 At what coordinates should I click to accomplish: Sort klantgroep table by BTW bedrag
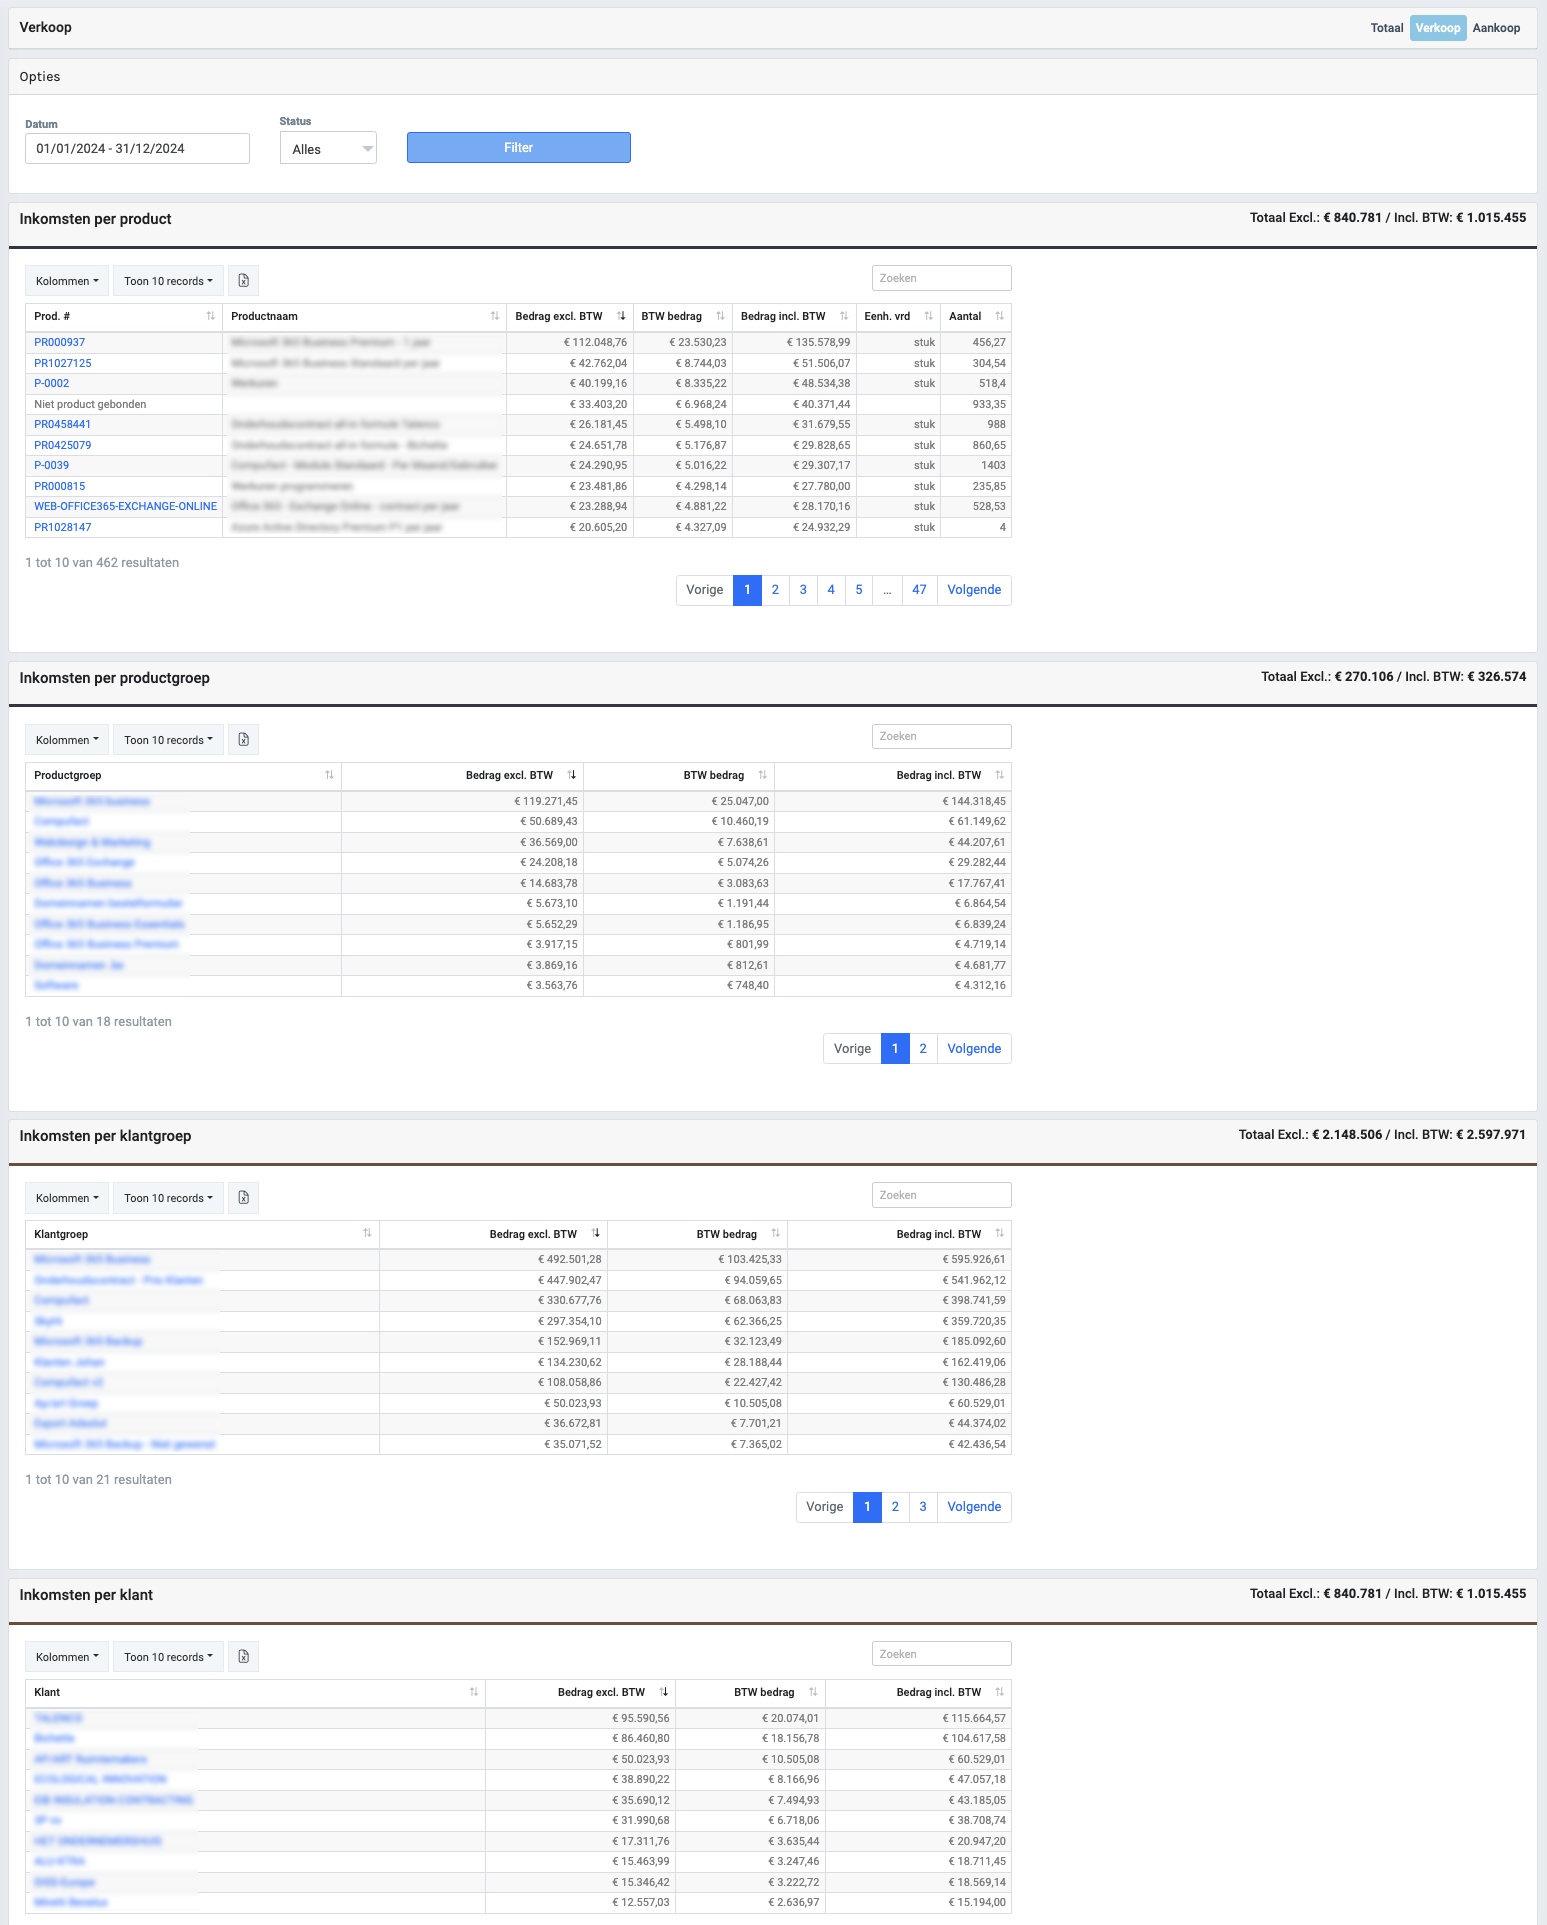697,1234
